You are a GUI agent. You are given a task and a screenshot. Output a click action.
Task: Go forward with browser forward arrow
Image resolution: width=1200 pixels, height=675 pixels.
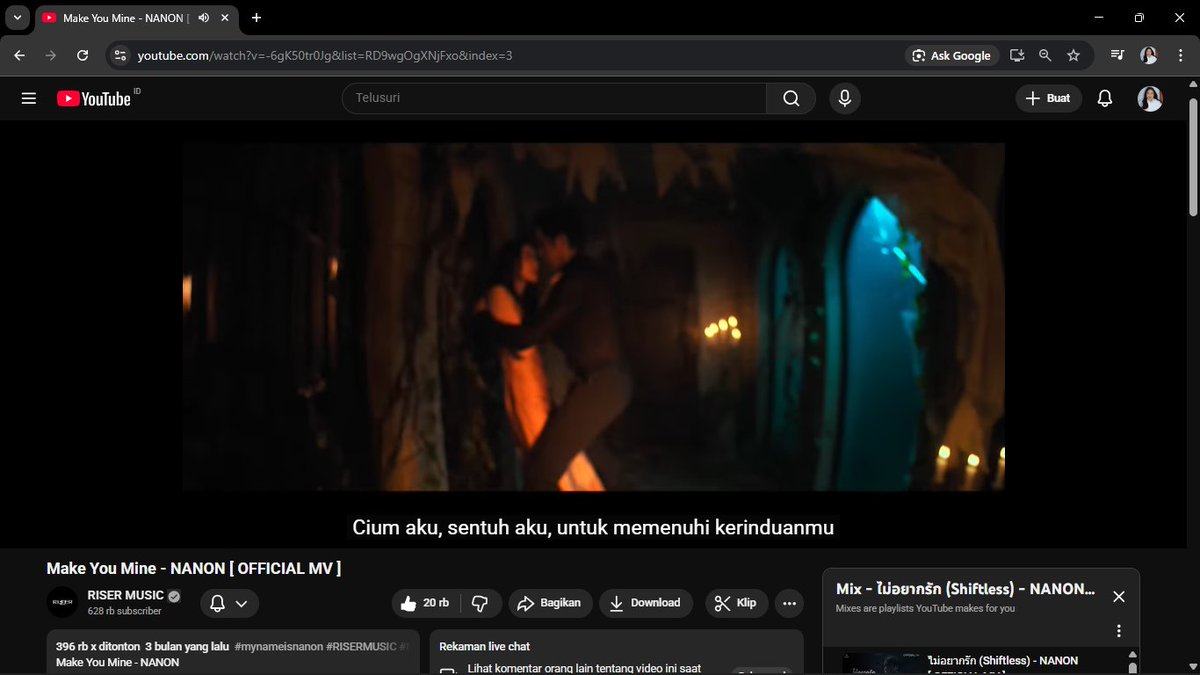click(x=51, y=55)
